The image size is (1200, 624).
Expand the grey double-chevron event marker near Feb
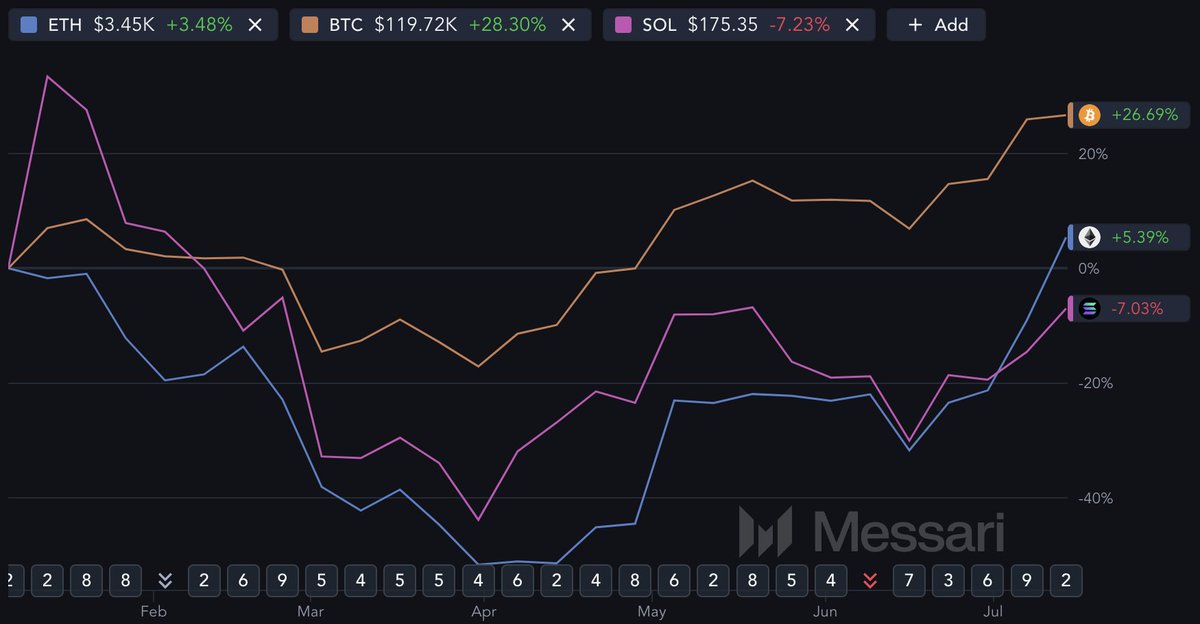coord(165,580)
